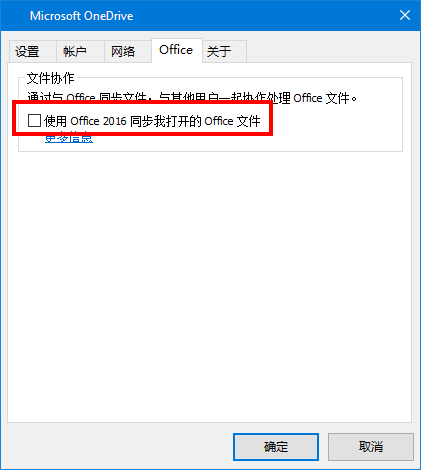421x470 pixels.
Task: Discard changes using 取消
Action: tap(371, 447)
